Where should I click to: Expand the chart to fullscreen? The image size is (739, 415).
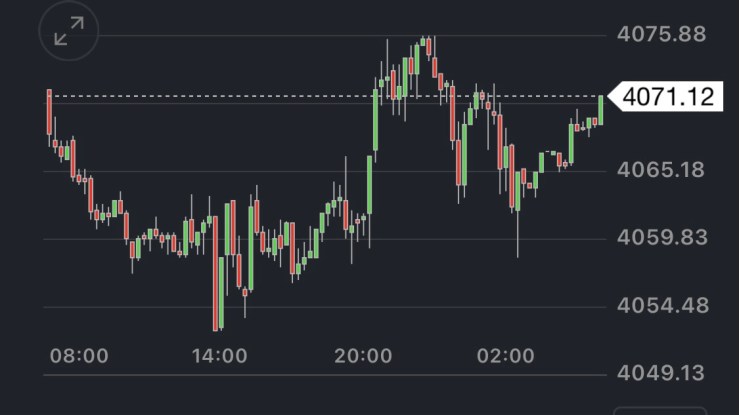point(69,34)
